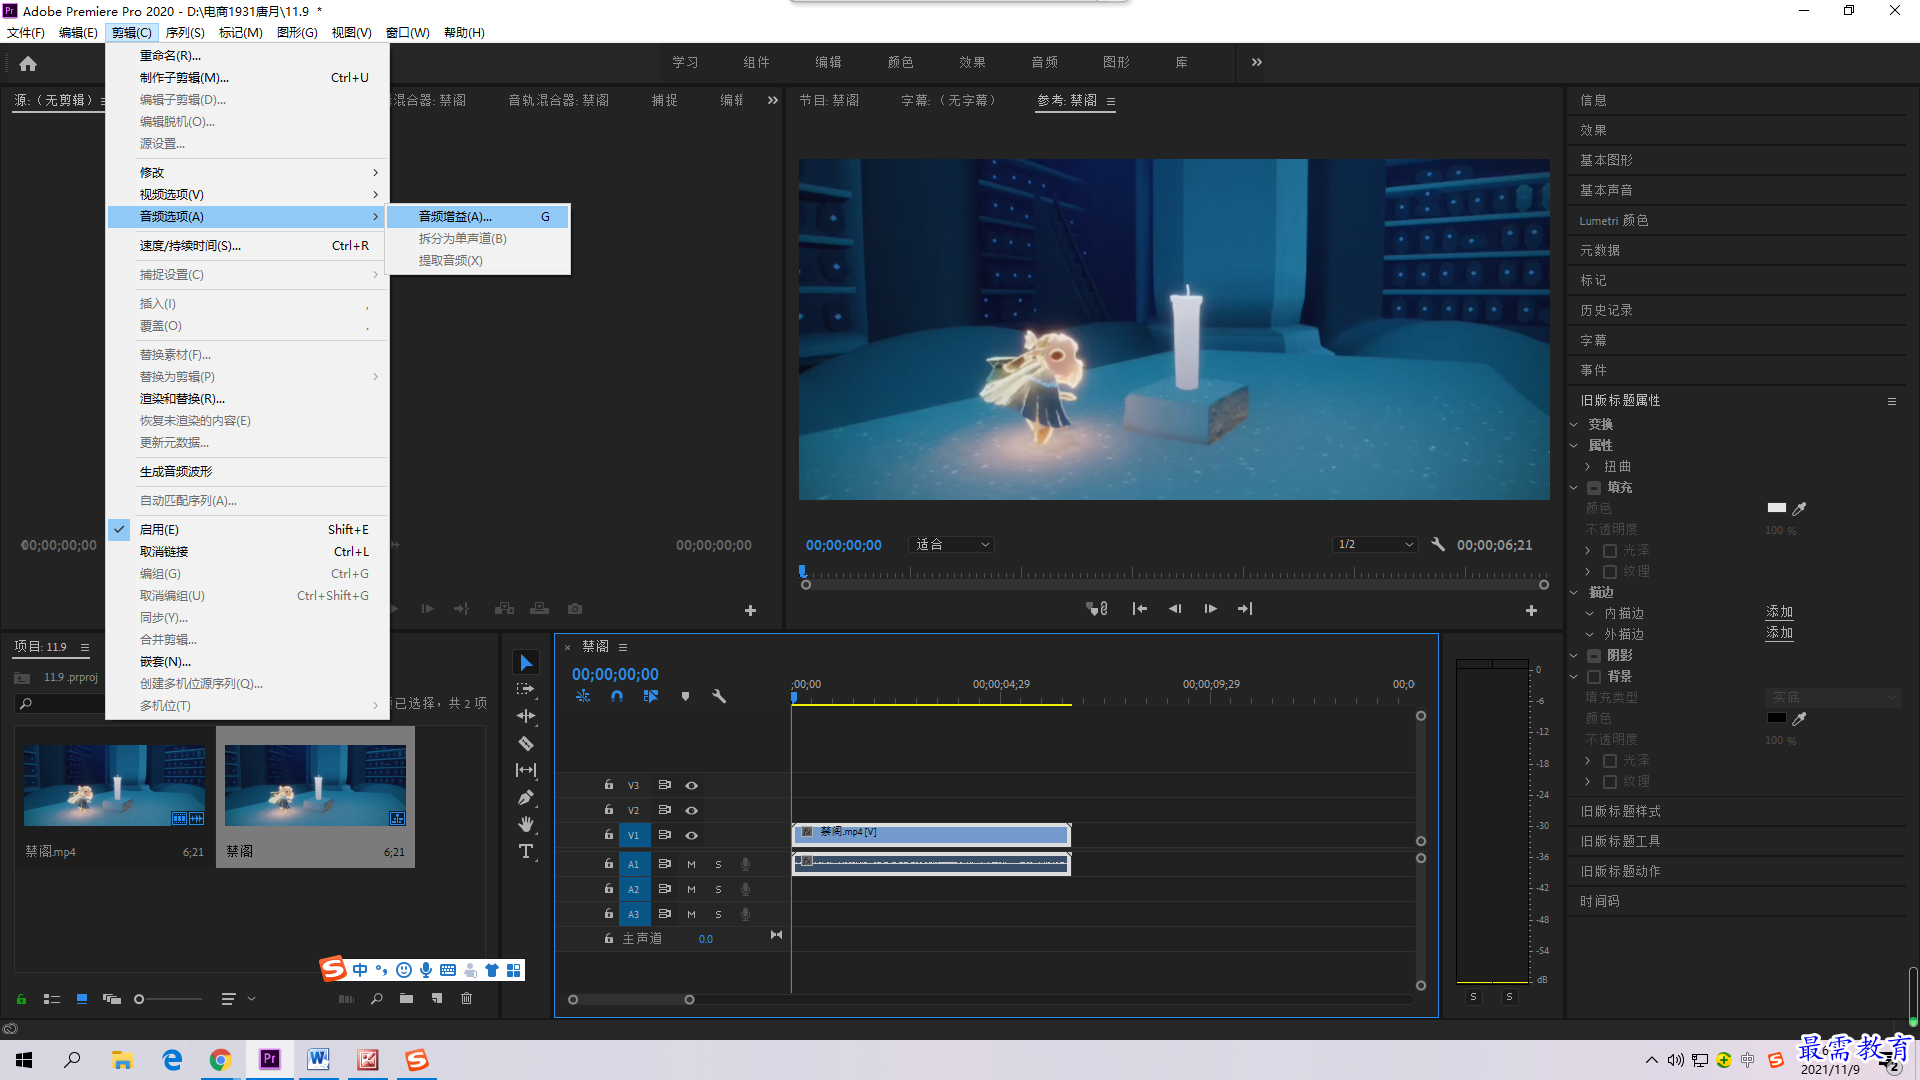Click the Home icon

pos(28,63)
